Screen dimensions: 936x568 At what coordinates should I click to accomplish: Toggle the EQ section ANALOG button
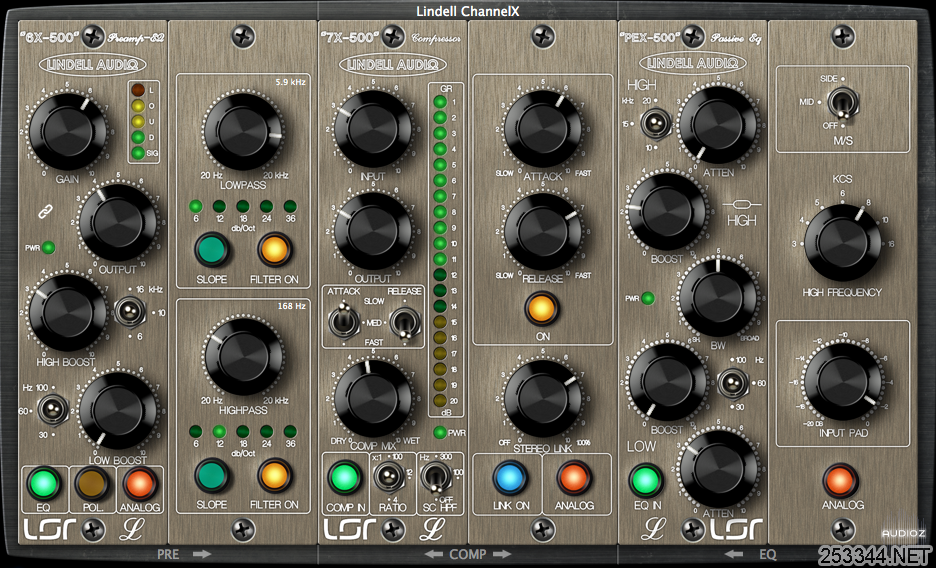[840, 480]
